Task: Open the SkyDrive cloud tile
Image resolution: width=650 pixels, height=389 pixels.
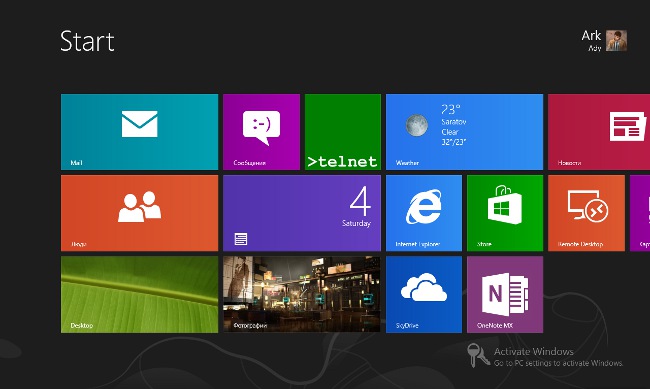Action: coord(424,294)
